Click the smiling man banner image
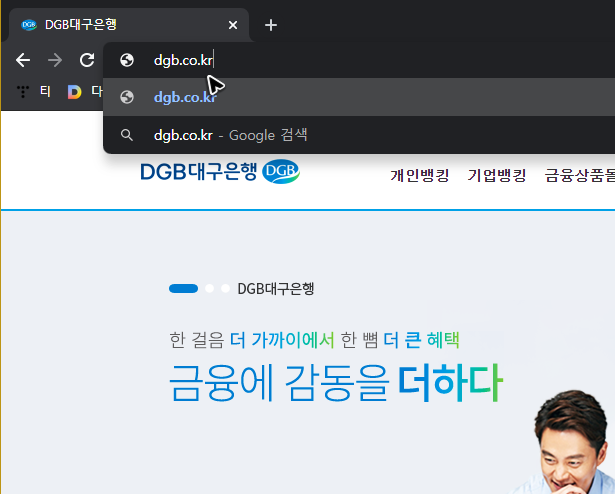 coord(567,442)
